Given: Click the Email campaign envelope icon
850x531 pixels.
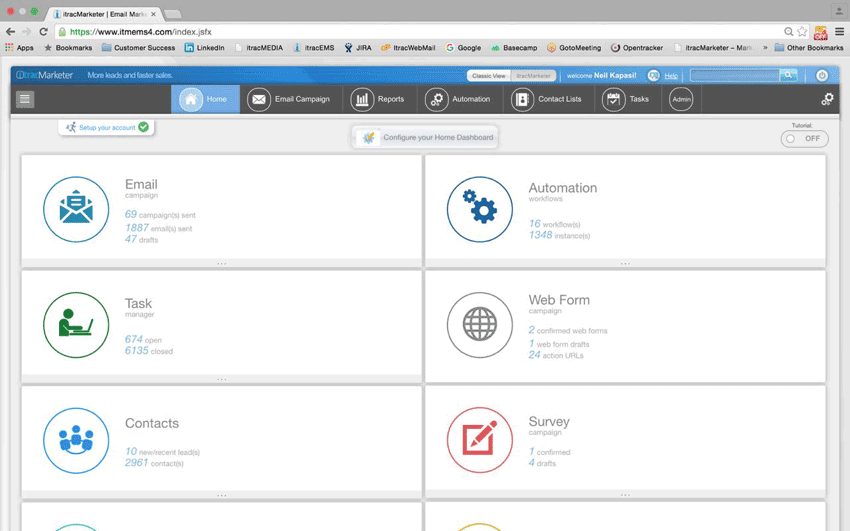Looking at the screenshot, I should [76, 209].
